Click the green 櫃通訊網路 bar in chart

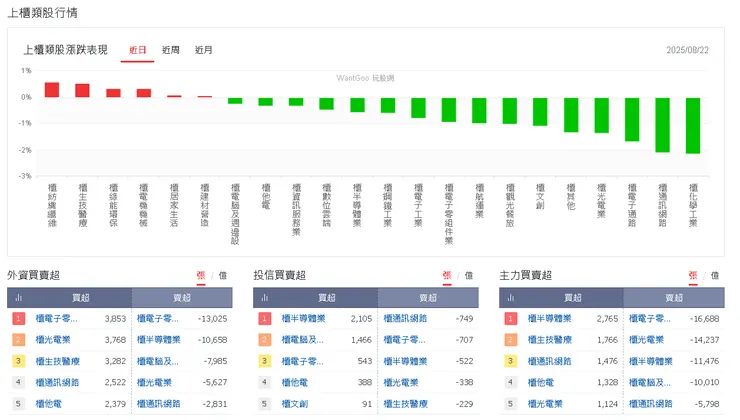(662, 125)
